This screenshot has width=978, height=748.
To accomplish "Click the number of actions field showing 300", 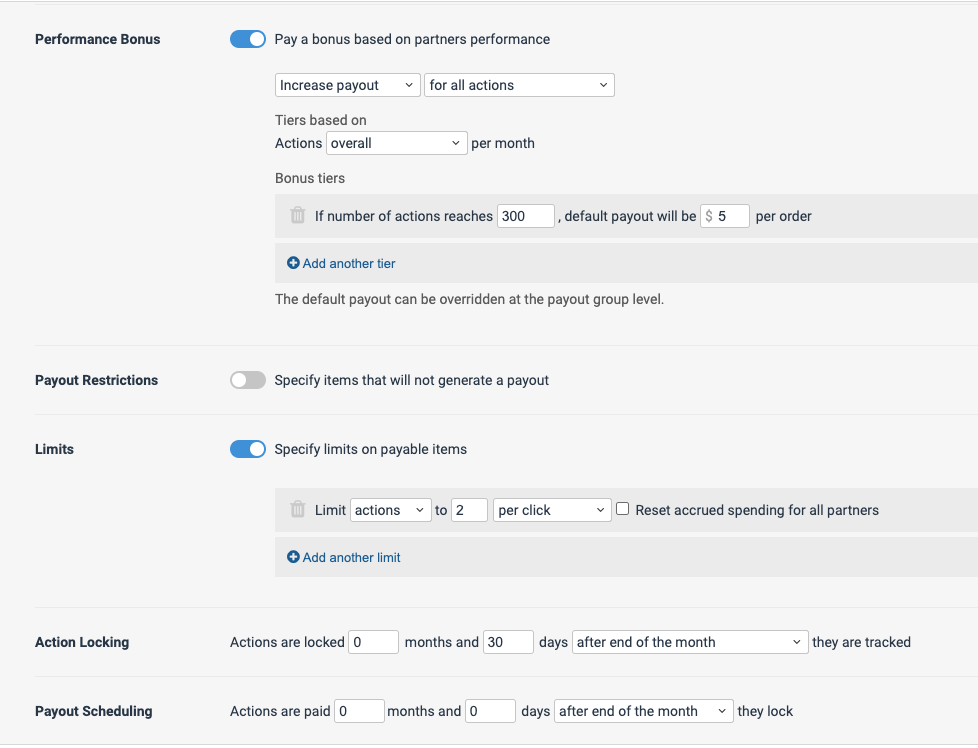I will [525, 216].
